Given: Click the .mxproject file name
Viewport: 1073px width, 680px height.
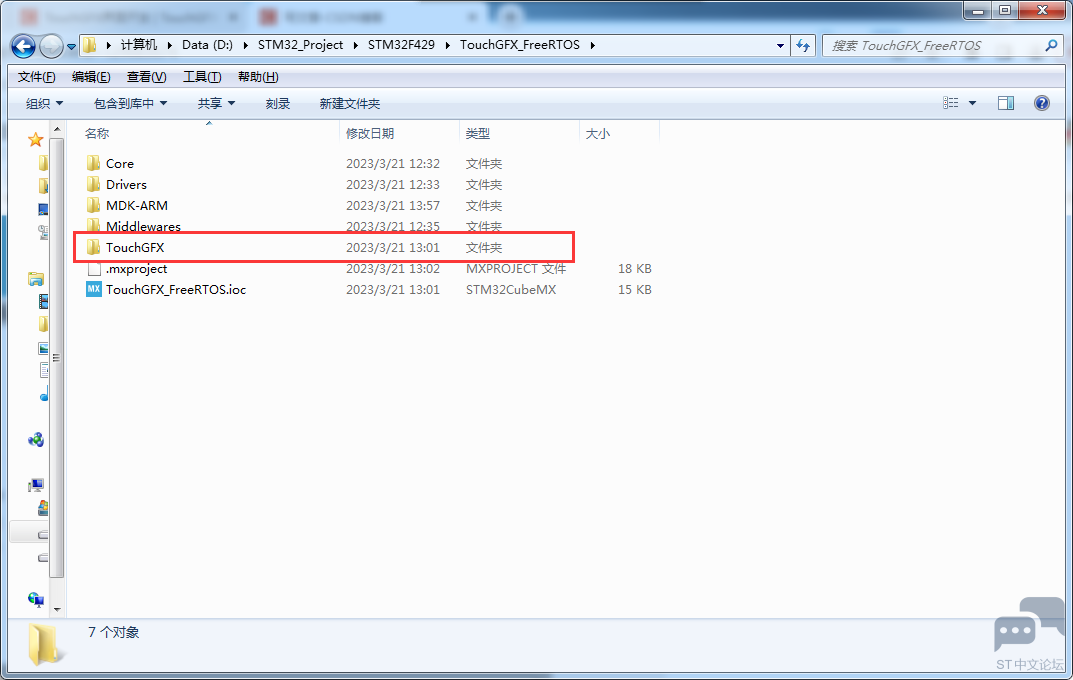Looking at the screenshot, I should coord(136,269).
